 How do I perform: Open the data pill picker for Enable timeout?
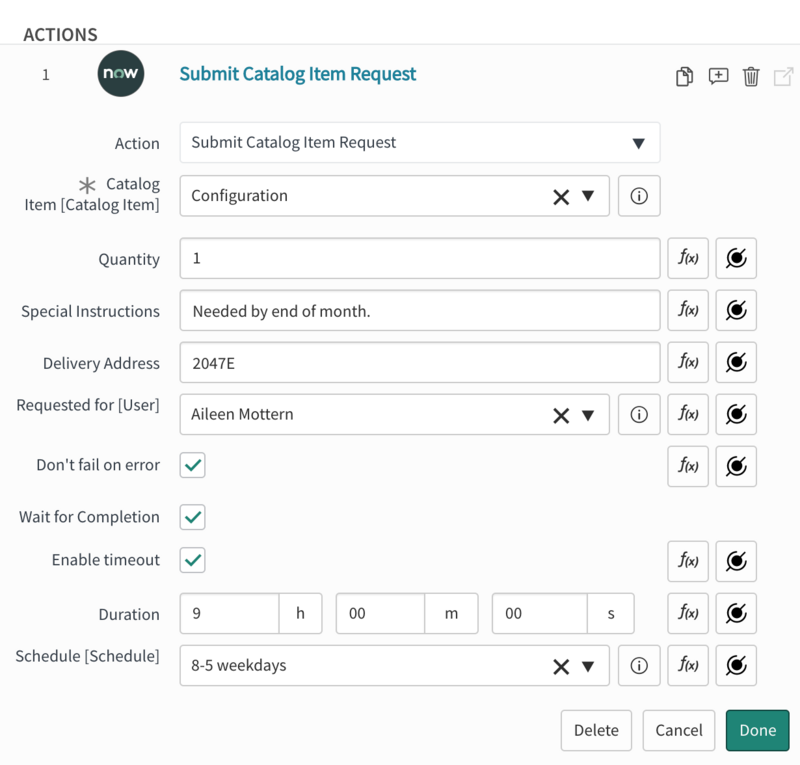(x=736, y=561)
